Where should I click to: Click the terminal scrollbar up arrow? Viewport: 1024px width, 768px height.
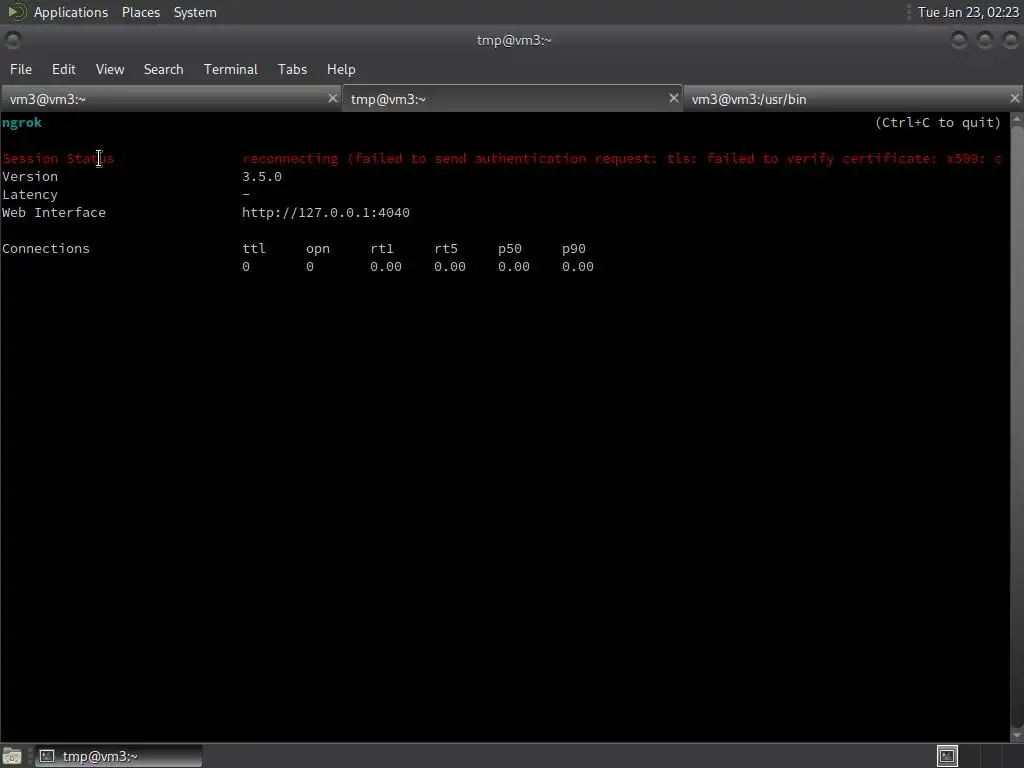coord(1017,120)
